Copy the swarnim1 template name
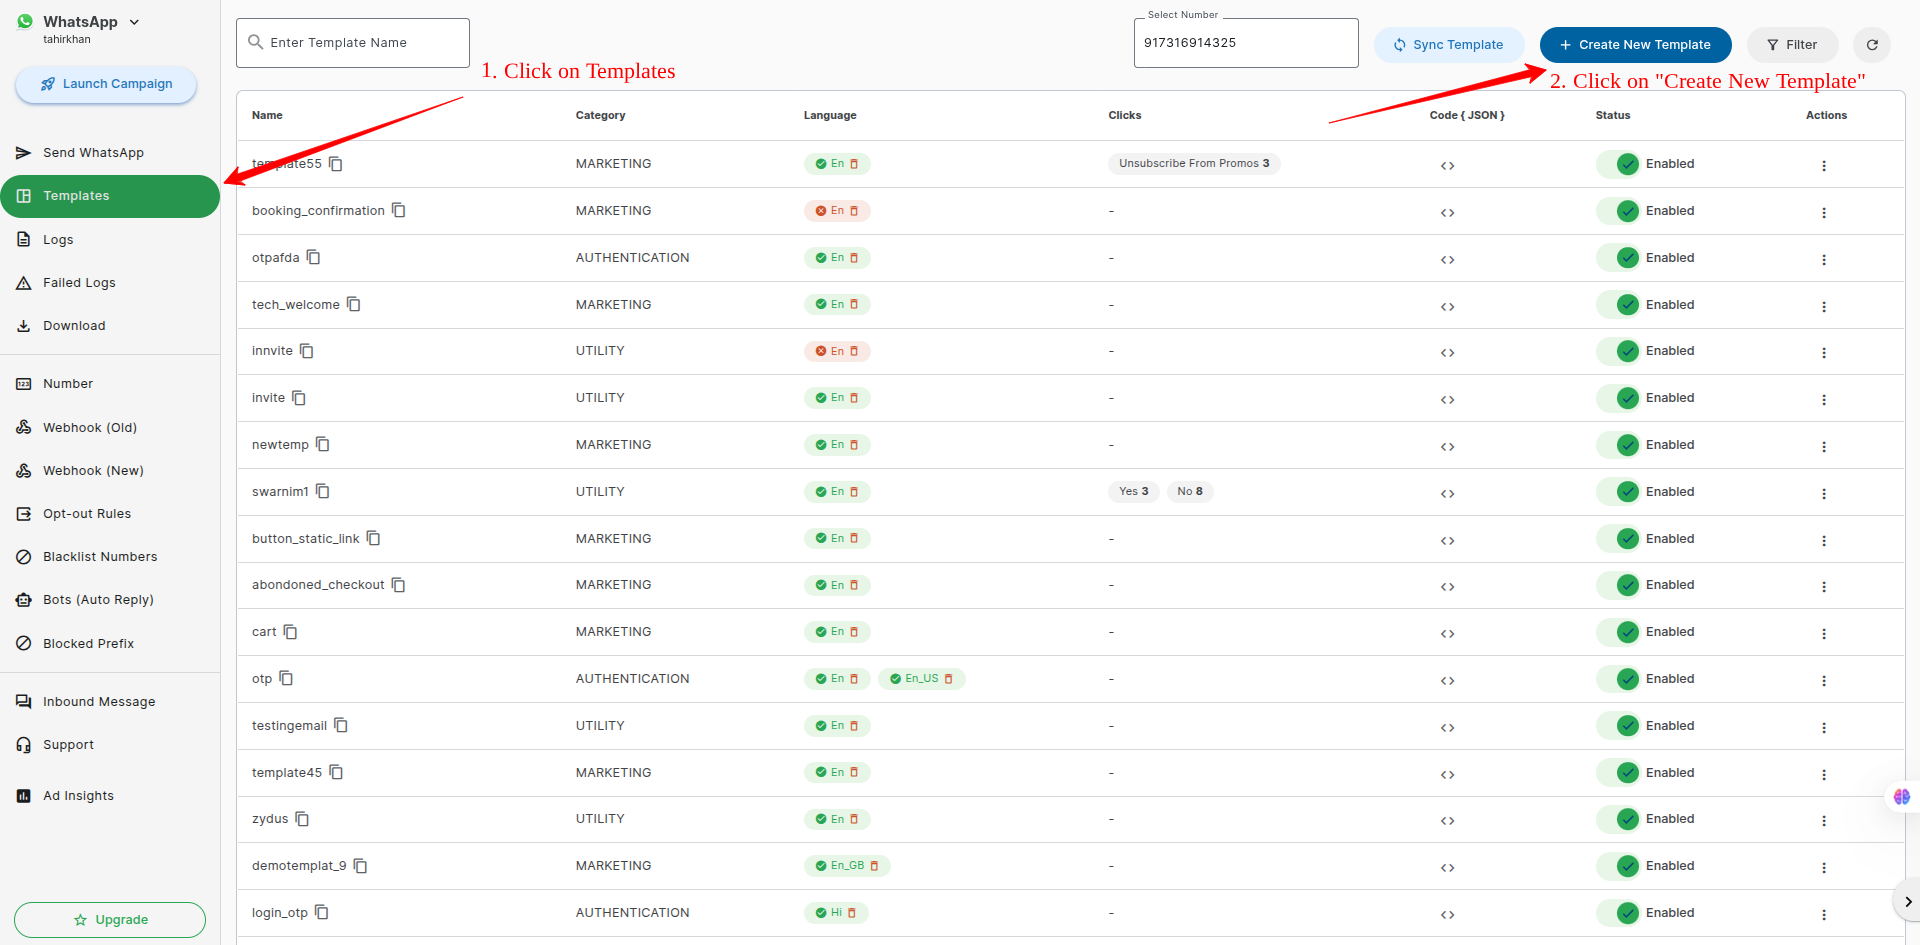This screenshot has height=945, width=1920. [x=323, y=492]
